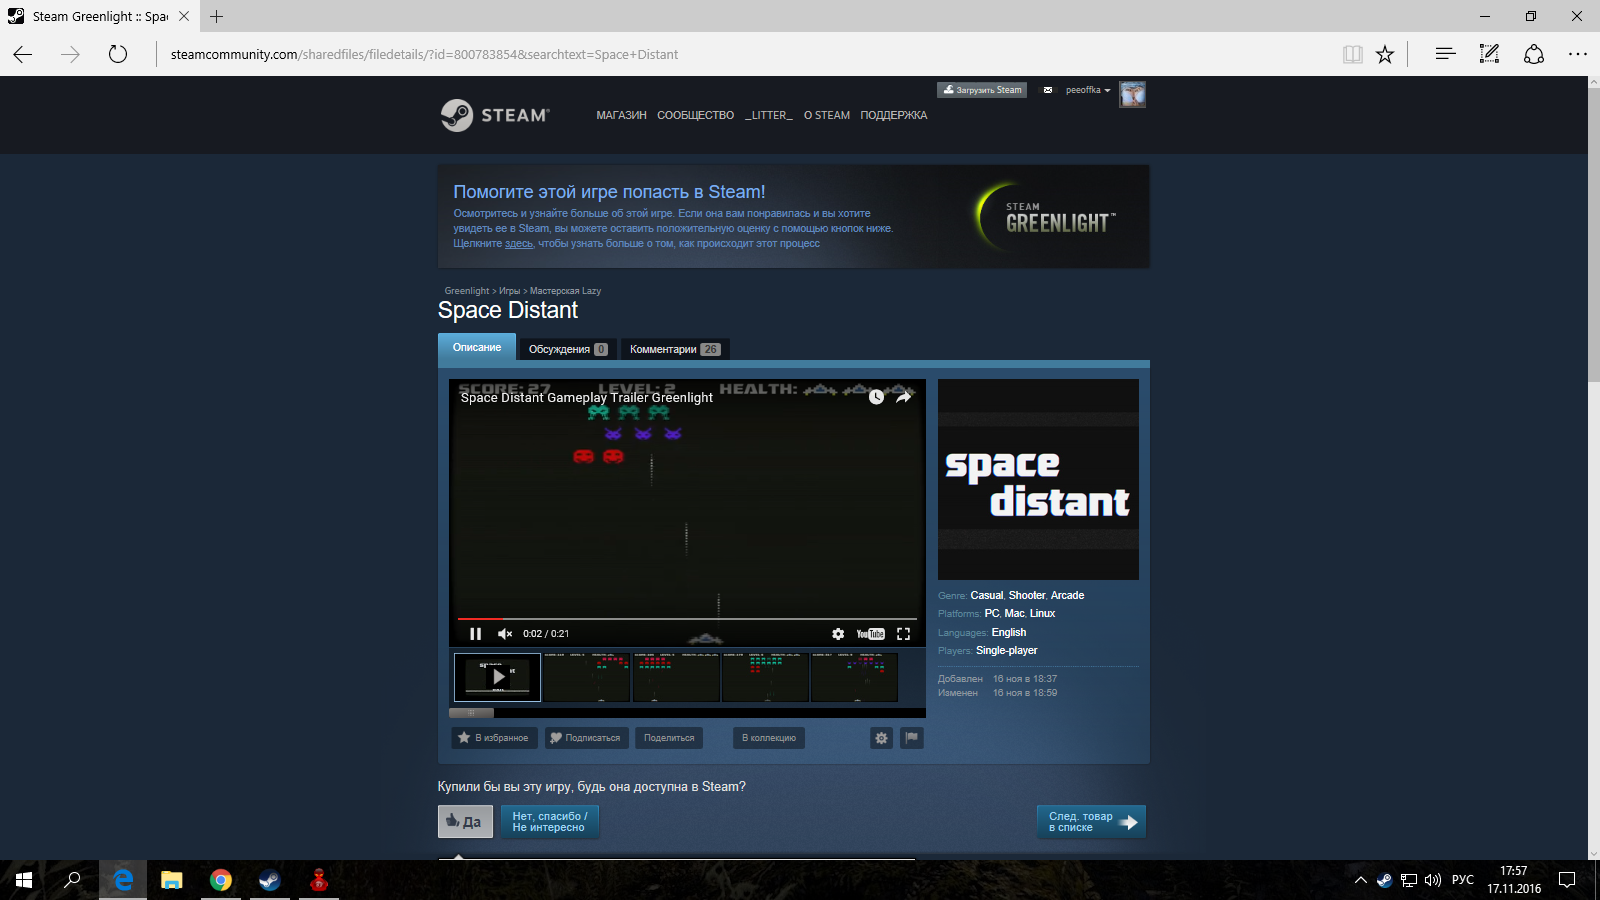Open the Edge Hub three-lines icon

[x=1445, y=54]
